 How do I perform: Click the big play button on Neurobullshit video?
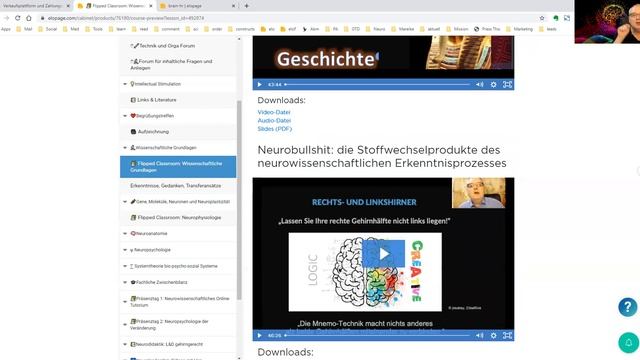tap(383, 254)
